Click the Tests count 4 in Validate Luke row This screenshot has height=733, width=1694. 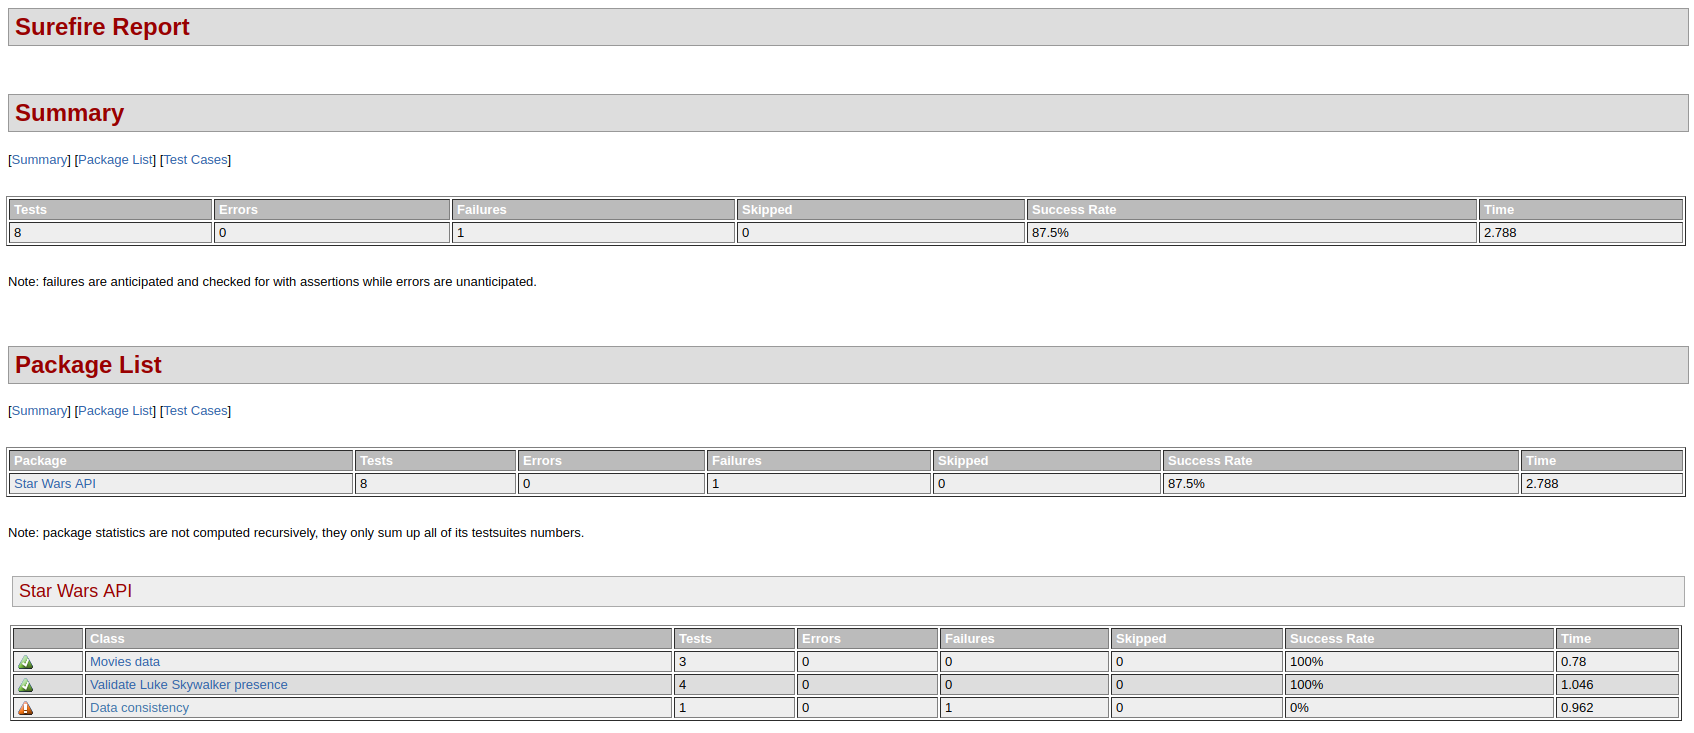click(x=682, y=685)
